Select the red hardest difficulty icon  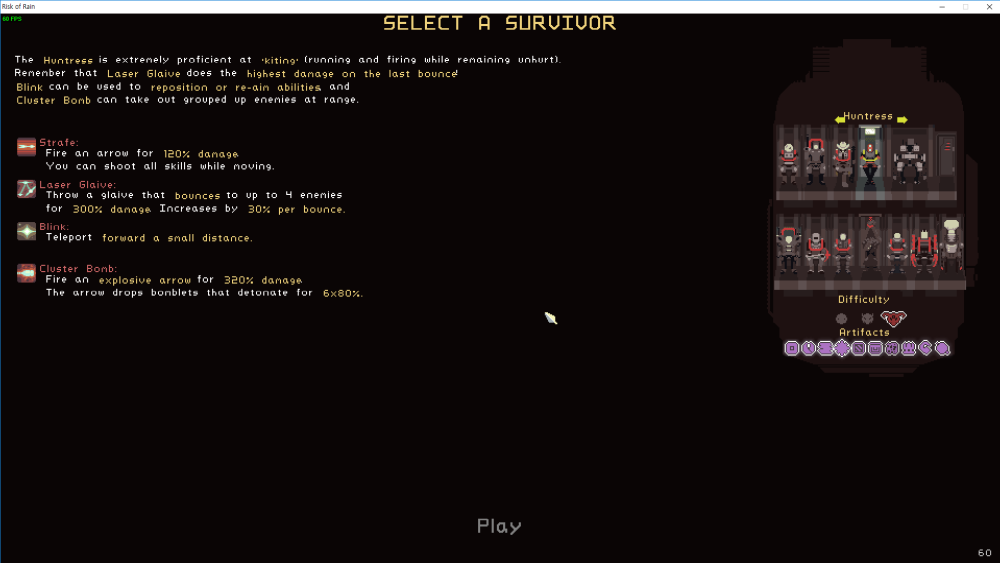[892, 319]
